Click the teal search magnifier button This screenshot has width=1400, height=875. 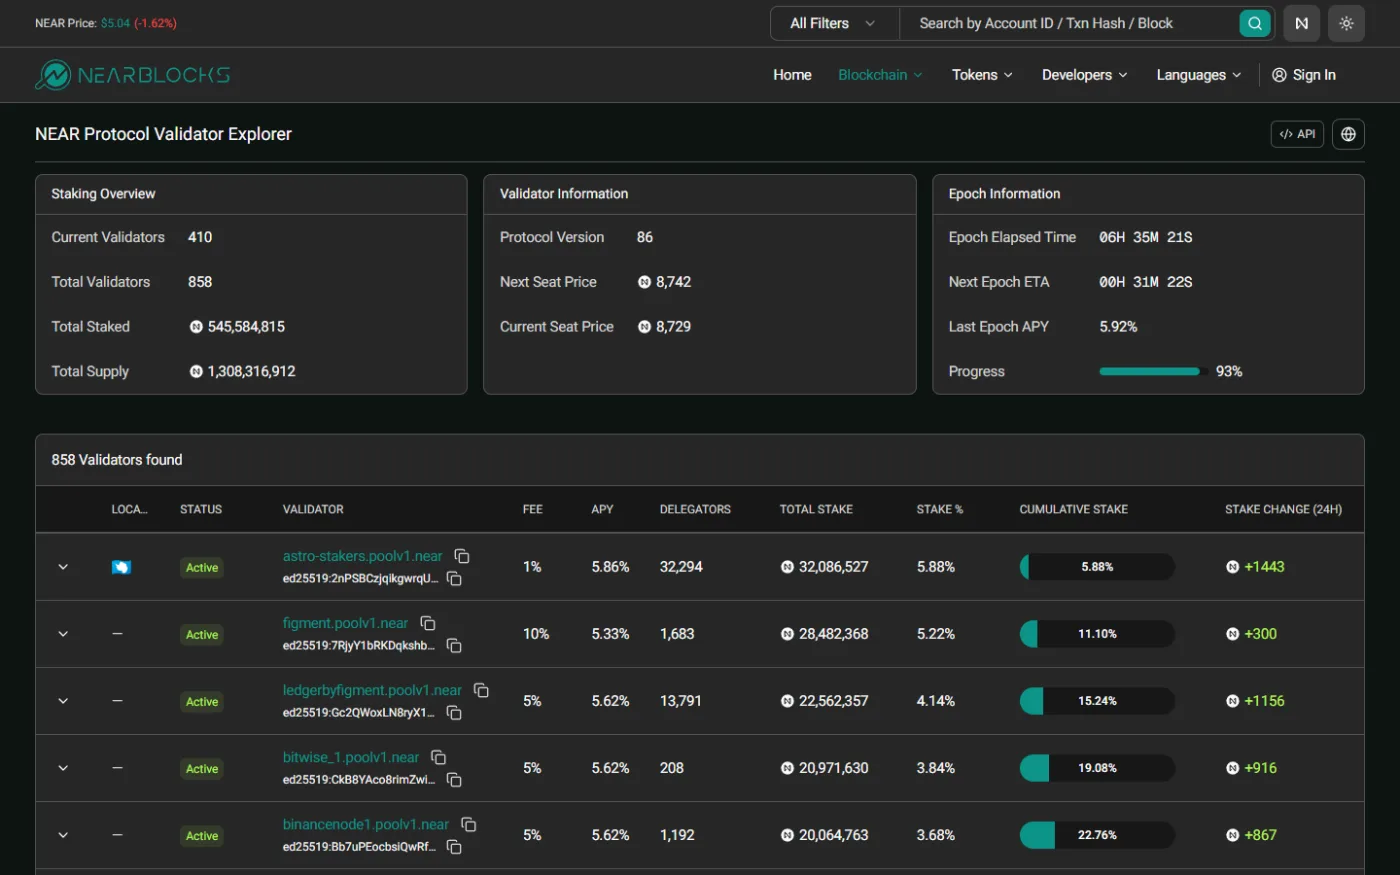[1254, 23]
